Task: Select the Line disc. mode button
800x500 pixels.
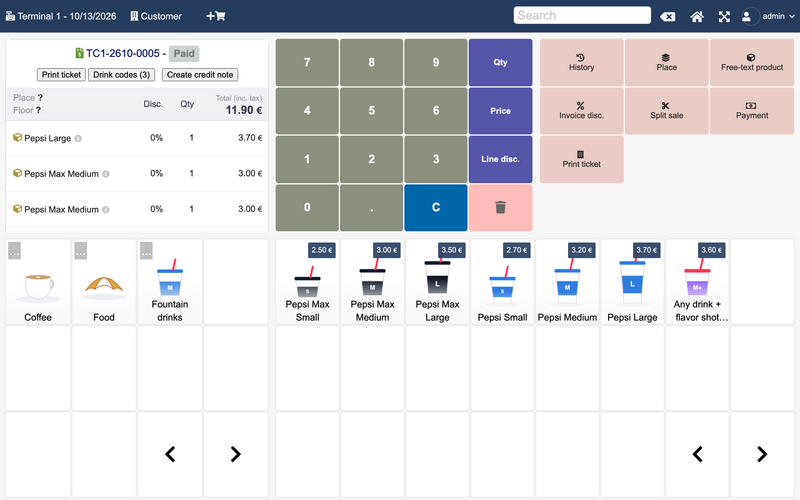Action: pos(501,159)
